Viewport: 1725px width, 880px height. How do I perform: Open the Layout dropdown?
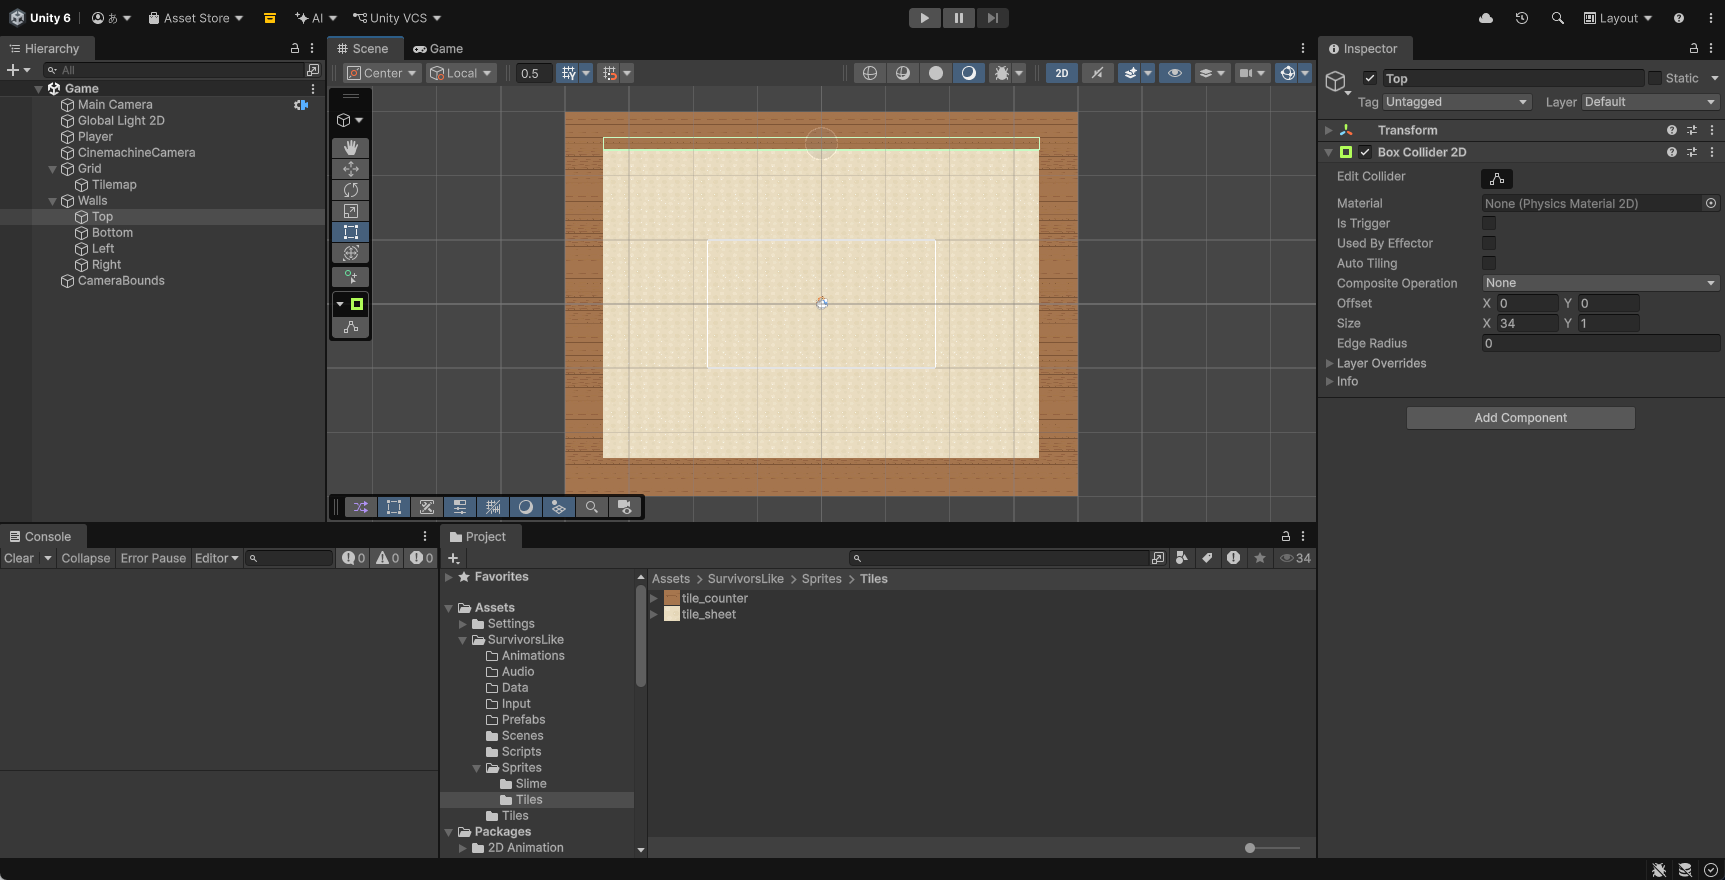click(1618, 18)
